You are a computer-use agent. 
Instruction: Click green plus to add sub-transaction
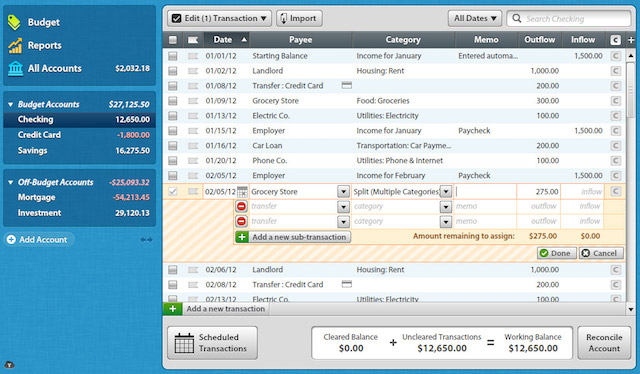[242, 237]
